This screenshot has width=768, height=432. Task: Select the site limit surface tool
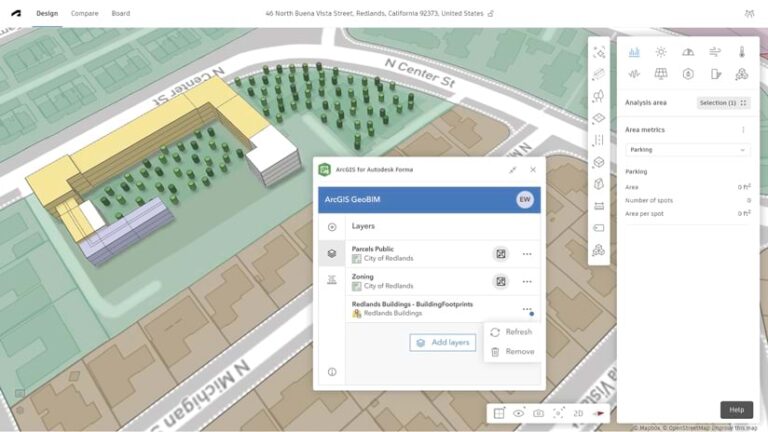coord(599,118)
